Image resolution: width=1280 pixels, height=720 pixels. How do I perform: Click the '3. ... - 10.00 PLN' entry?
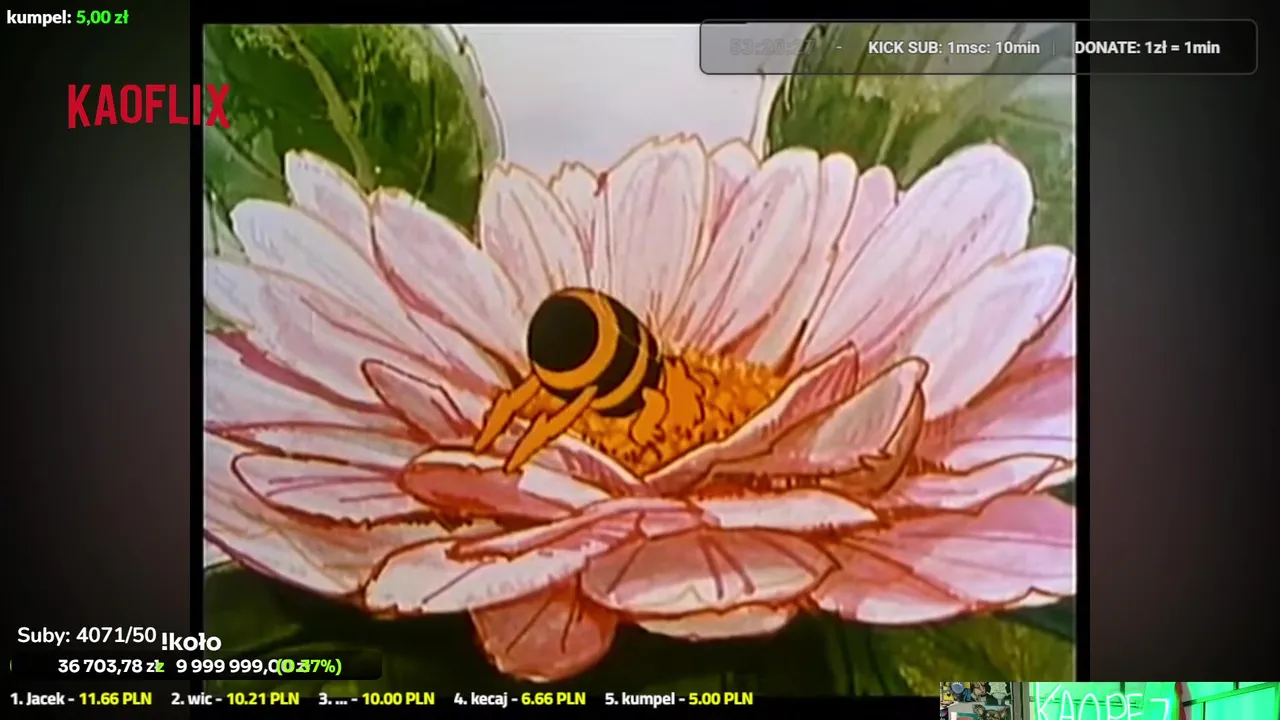tap(376, 699)
